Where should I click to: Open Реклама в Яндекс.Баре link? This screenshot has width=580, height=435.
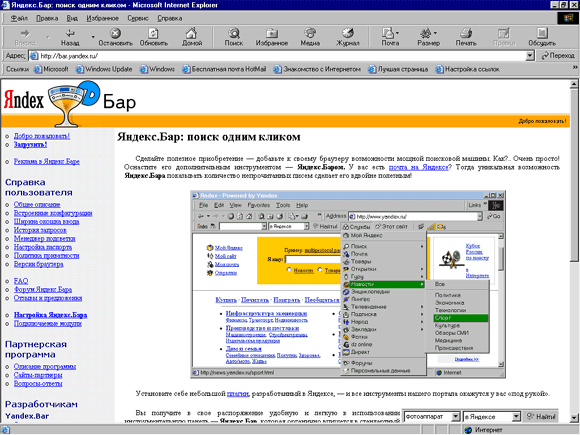pyautogui.click(x=47, y=162)
